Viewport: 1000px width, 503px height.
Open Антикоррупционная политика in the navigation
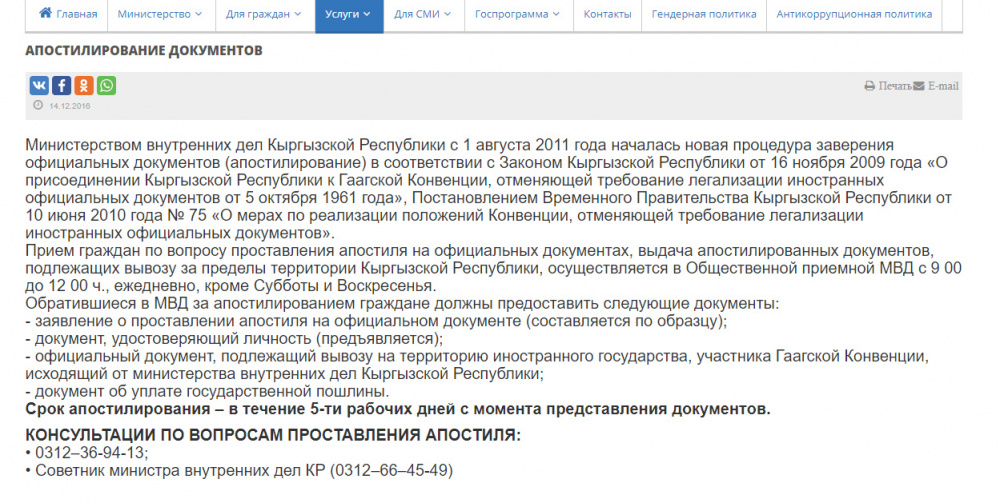click(x=854, y=14)
